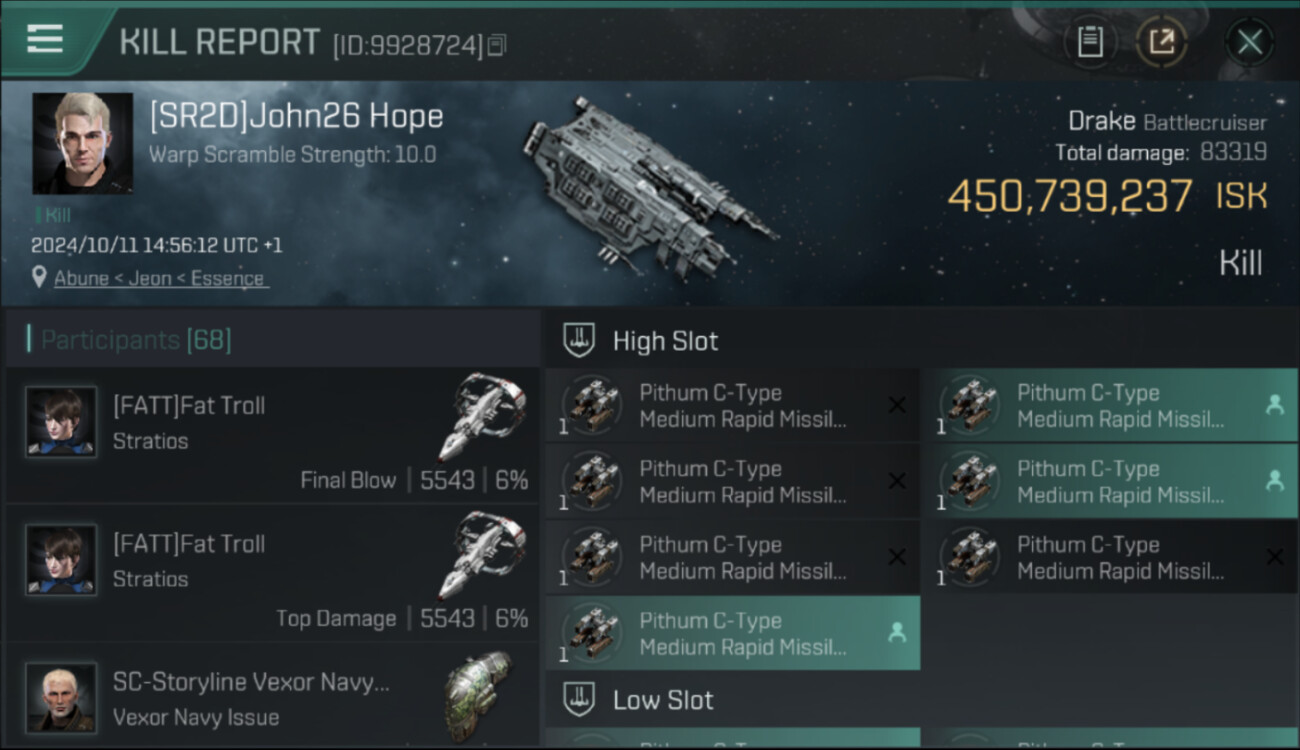Select first Pithum C-Type missile launcher
This screenshot has height=750, width=1300.
[731, 405]
